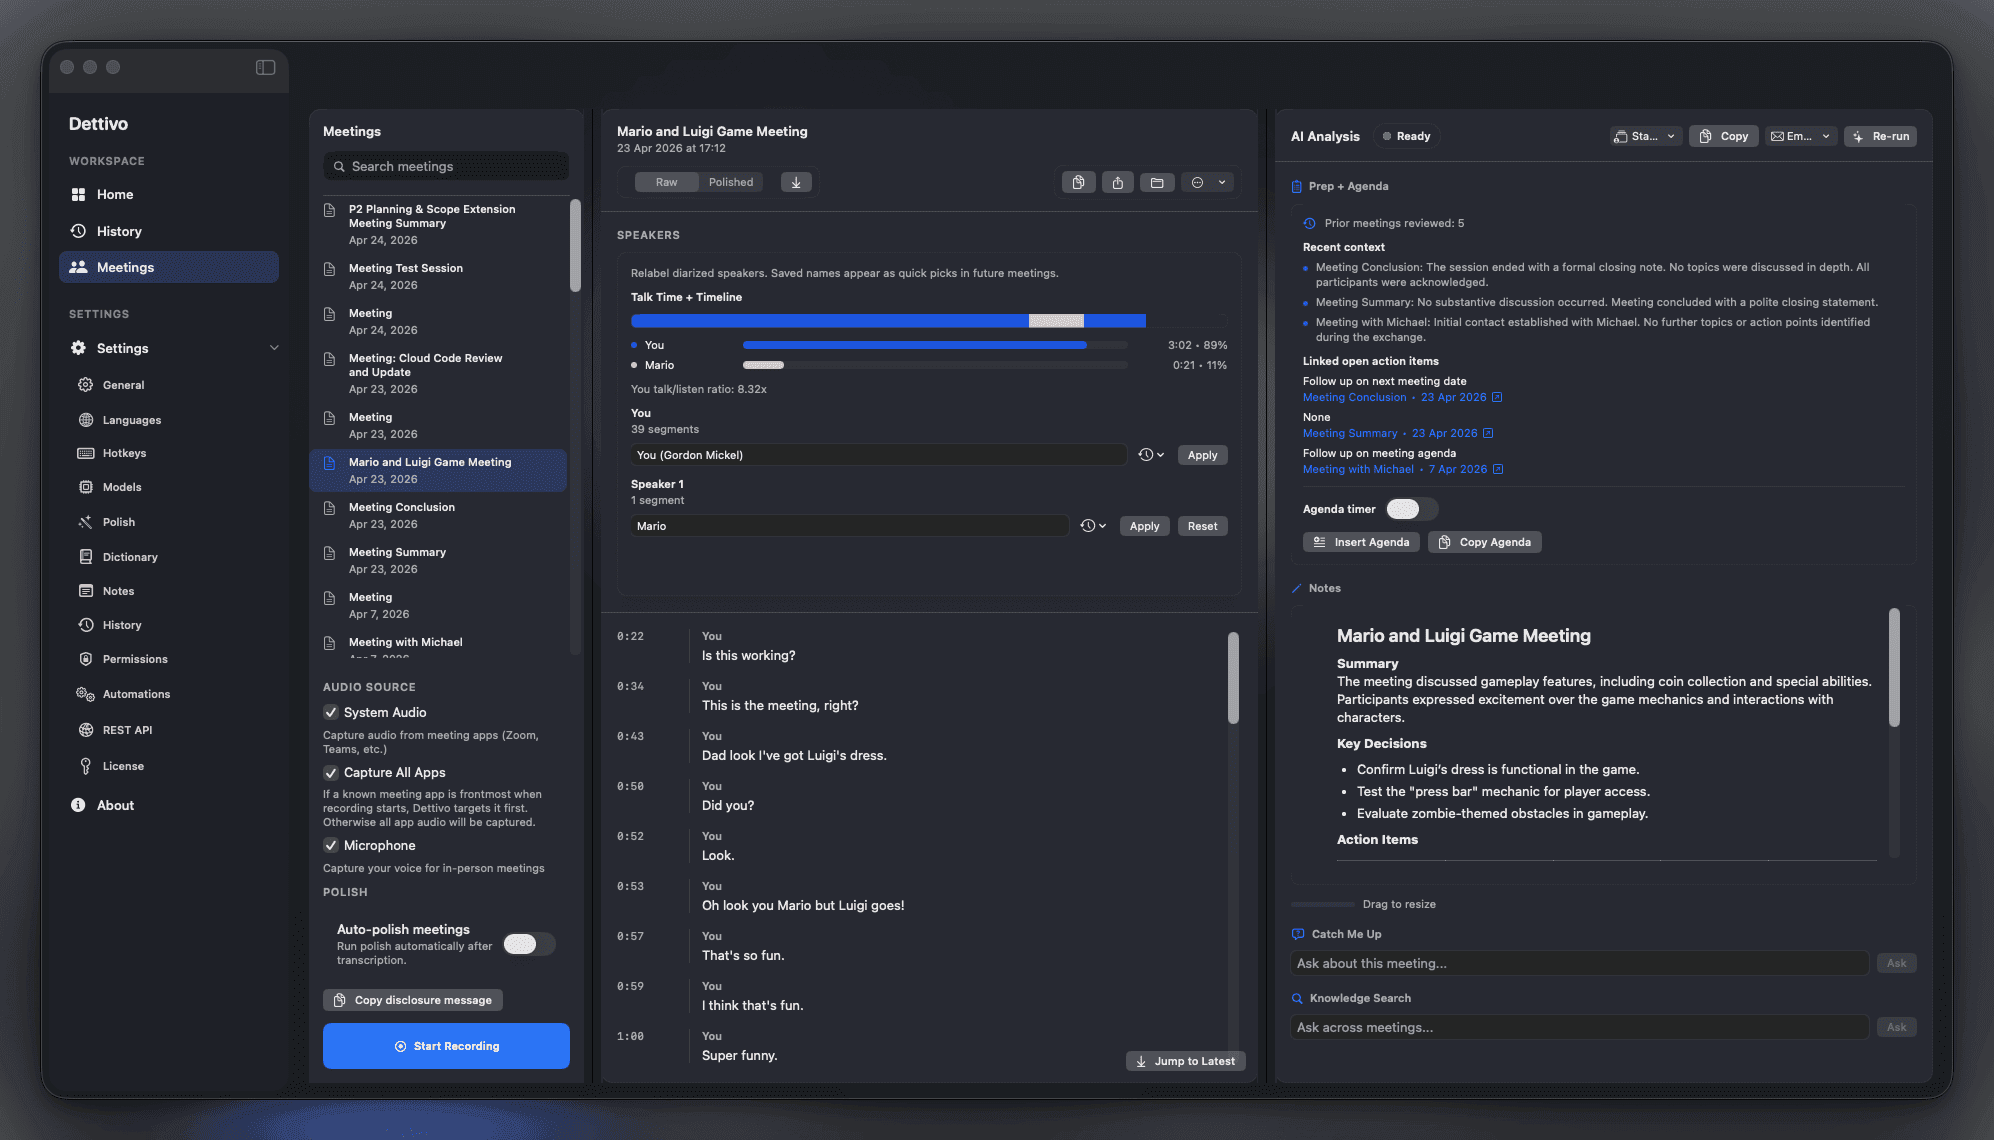The height and width of the screenshot is (1140, 1994).
Task: Toggle Auto-polish meetings switch
Action: tap(528, 944)
